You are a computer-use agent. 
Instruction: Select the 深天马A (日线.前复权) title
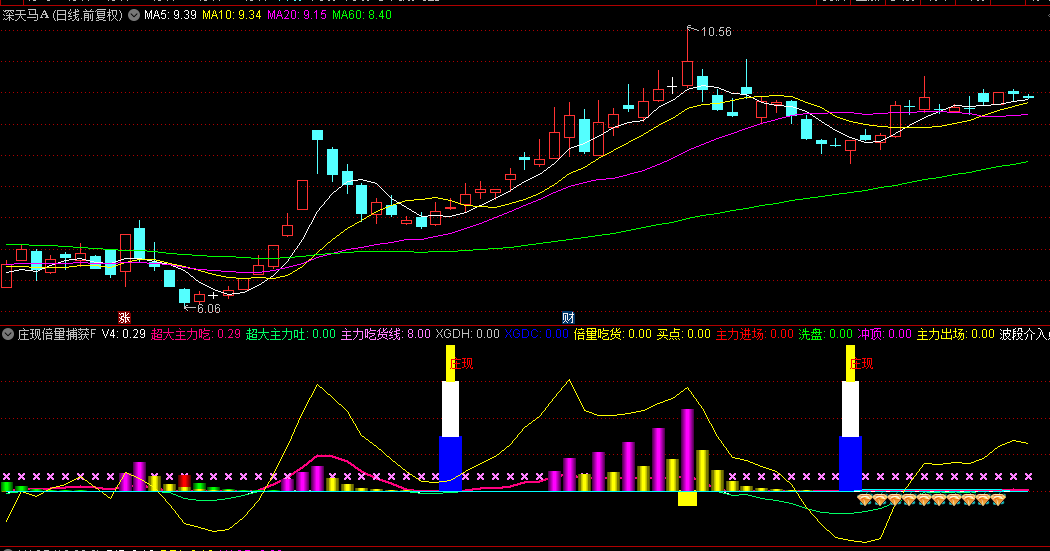pyautogui.click(x=63, y=15)
